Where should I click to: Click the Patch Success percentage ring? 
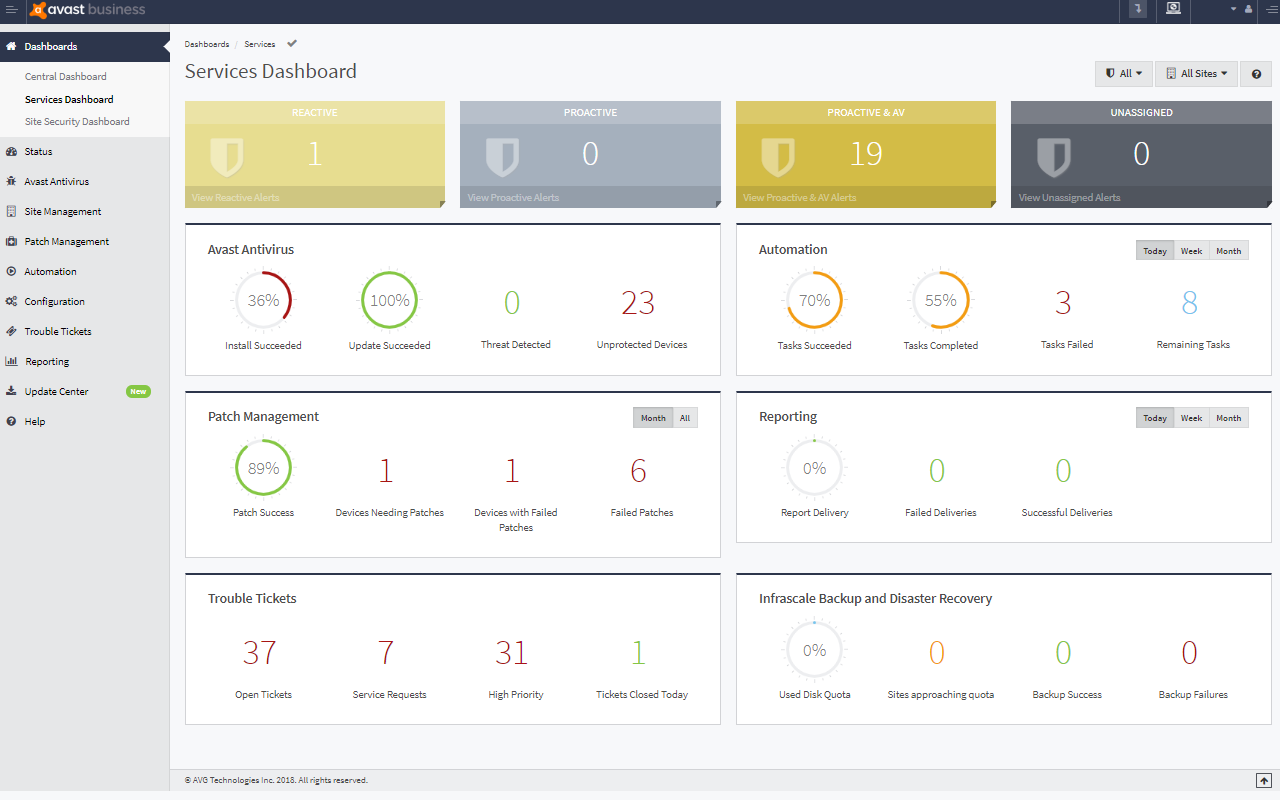click(263, 467)
